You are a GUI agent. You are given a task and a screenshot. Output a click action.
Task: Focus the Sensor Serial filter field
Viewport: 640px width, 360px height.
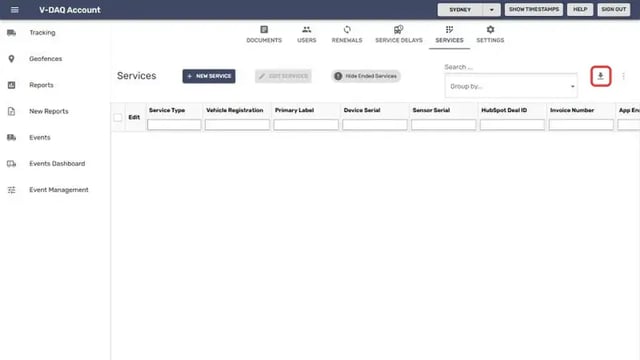pos(444,124)
